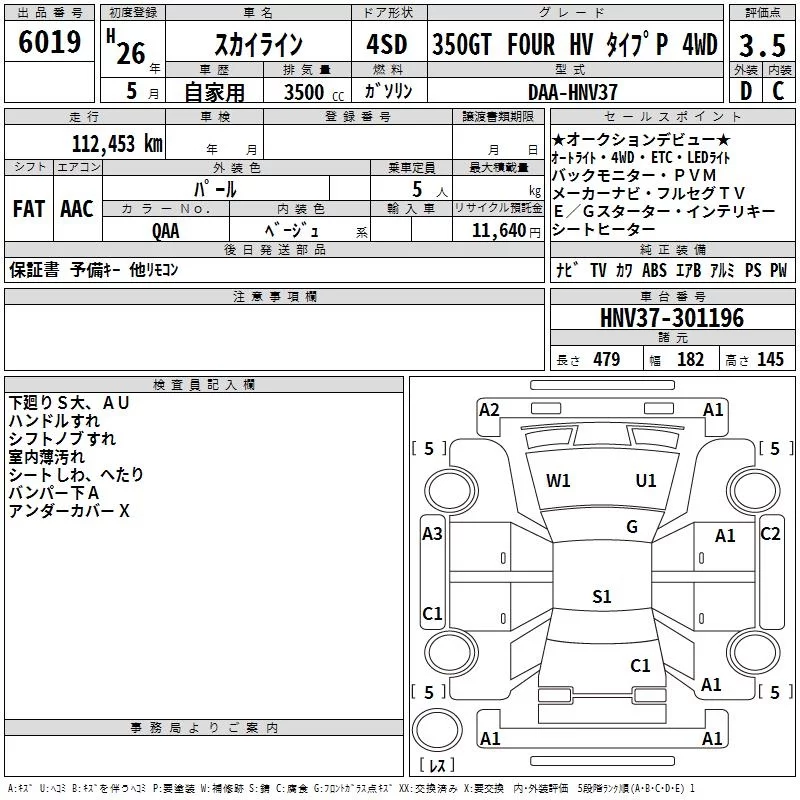
Task: Click the displacement value 3500 cc
Action: tap(314, 92)
